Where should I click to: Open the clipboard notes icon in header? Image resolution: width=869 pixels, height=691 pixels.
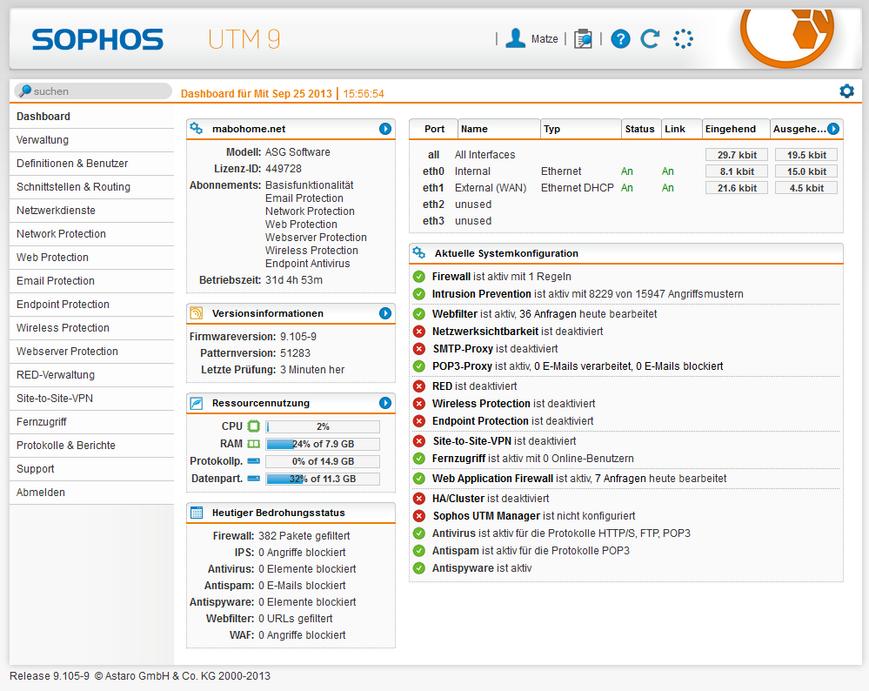point(583,38)
